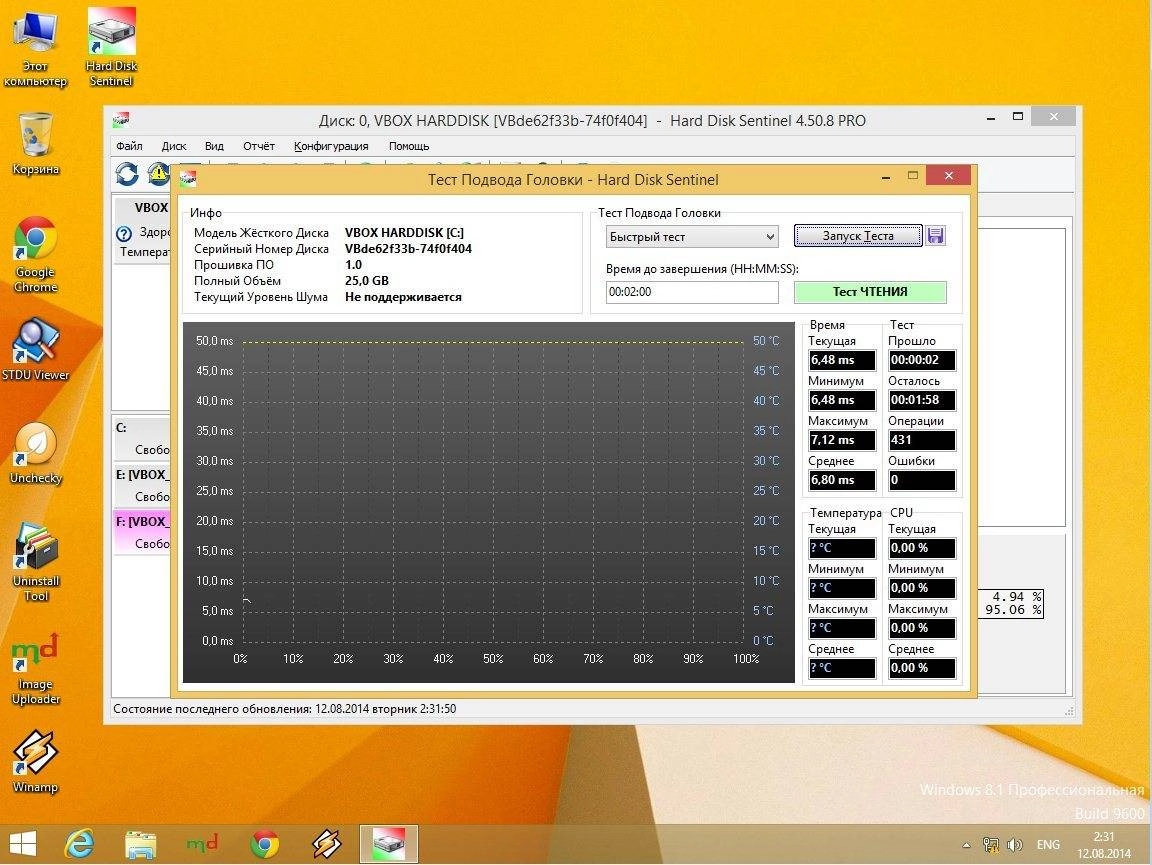Open Google Chrome from the taskbar
The width and height of the screenshot is (1152, 865).
pyautogui.click(x=264, y=844)
